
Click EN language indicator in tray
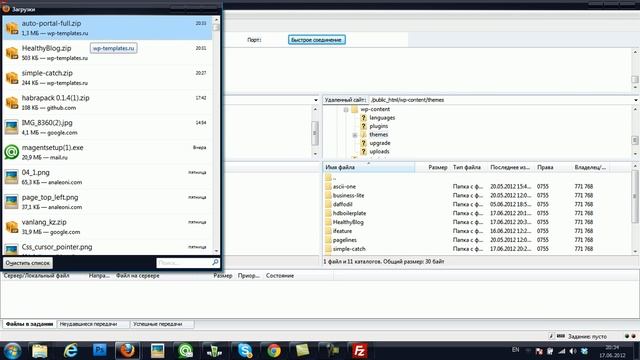click(x=516, y=350)
